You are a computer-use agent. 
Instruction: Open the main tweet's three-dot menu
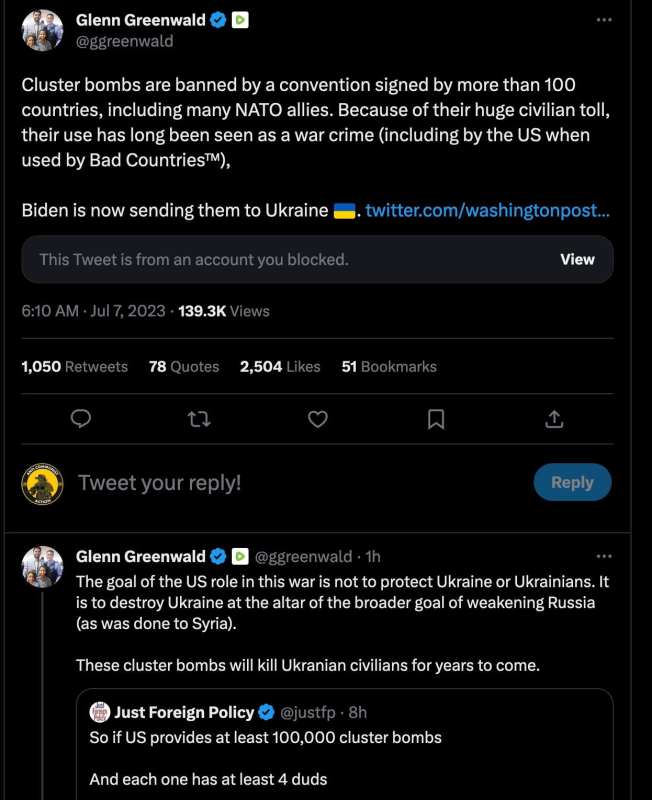(603, 20)
